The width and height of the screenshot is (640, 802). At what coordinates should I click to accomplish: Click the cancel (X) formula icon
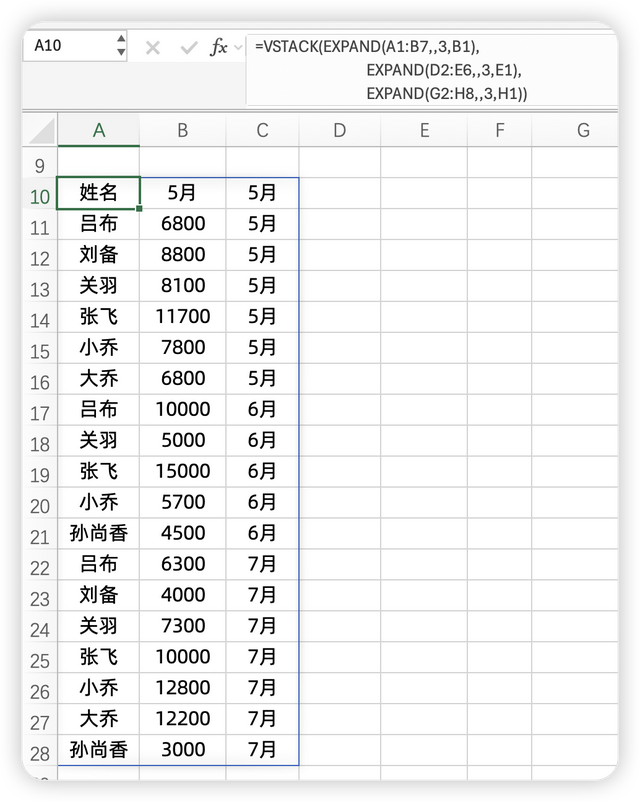[152, 48]
